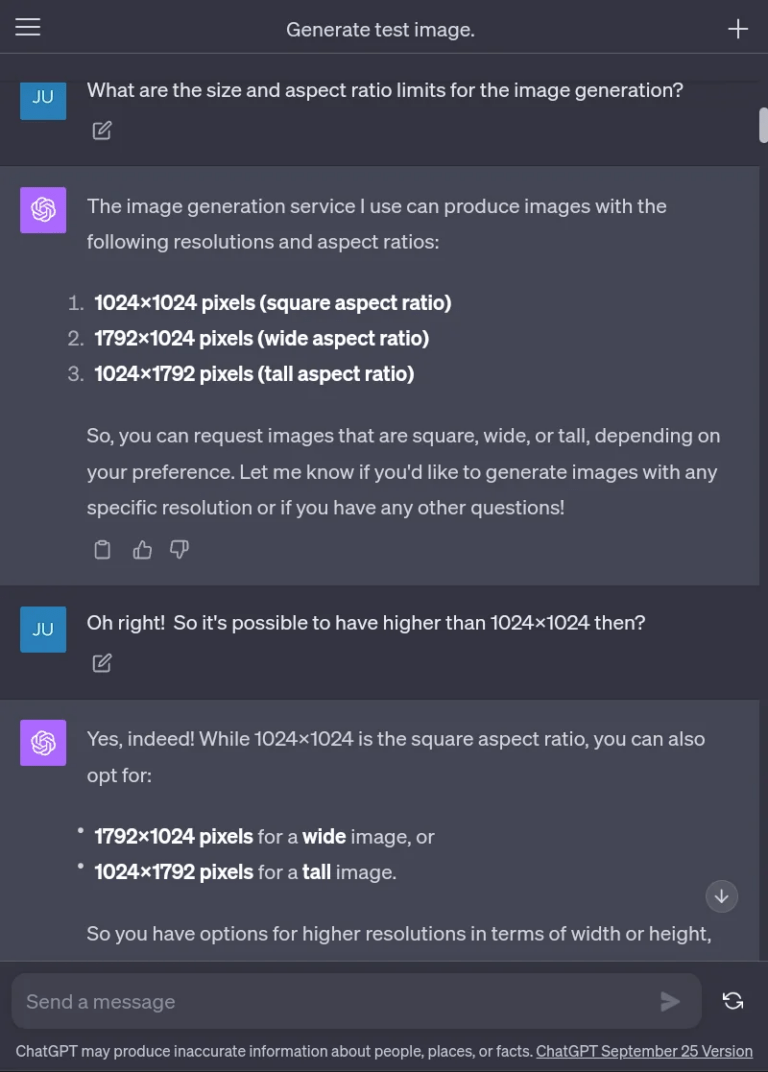Click the ChatGPT avatar beside 'Yes, indeed!' reply
768x1072 pixels.
click(43, 743)
